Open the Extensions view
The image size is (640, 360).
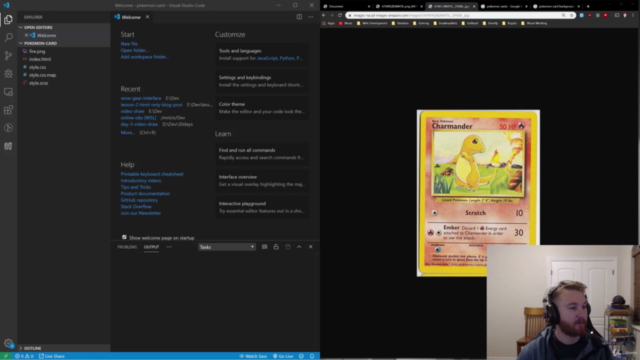coord(8,110)
